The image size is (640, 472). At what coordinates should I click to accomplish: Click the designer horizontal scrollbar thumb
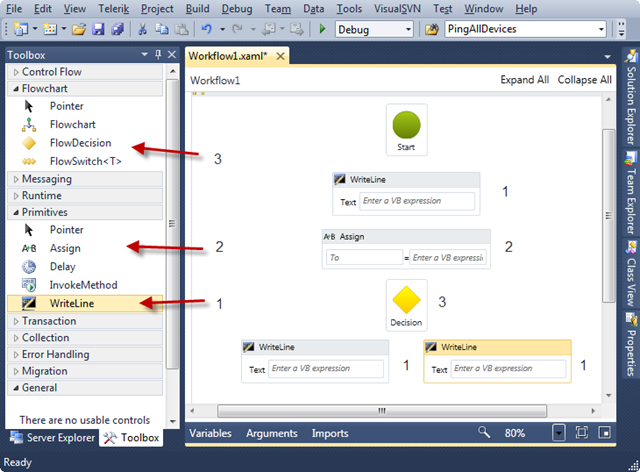382,411
